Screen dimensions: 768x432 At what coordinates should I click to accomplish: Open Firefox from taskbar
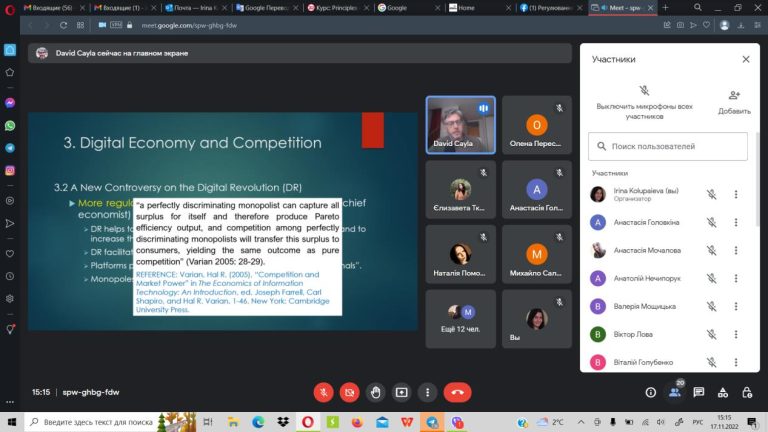[x=358, y=422]
